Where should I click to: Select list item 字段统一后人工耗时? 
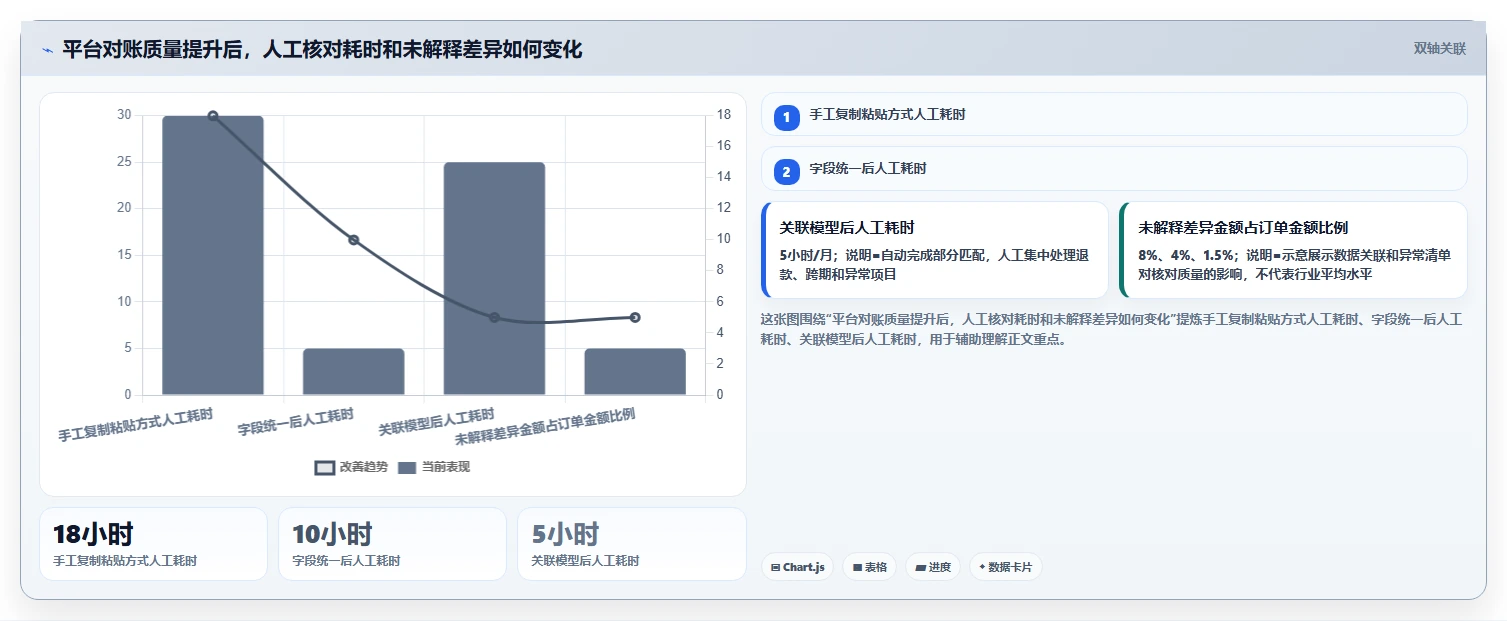point(1114,168)
